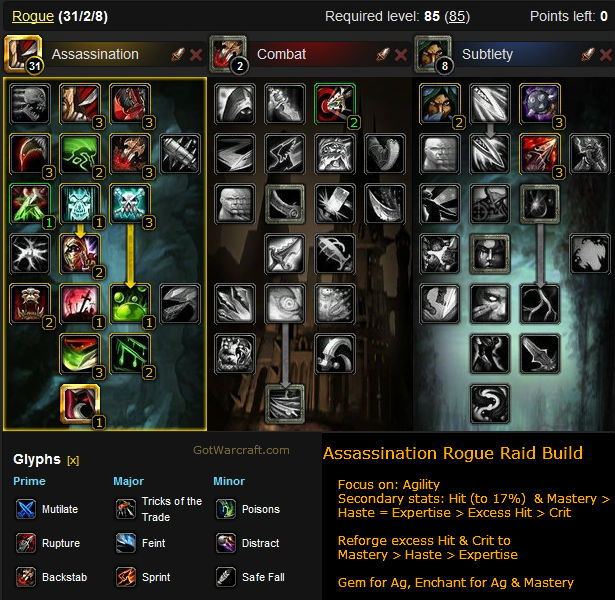This screenshot has height=600, width=615.
Task: Click the Distract minor glyph icon
Action: pyautogui.click(x=226, y=543)
